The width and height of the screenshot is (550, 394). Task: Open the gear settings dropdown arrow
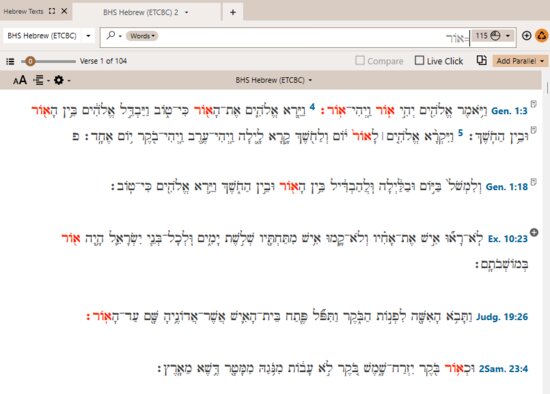pyautogui.click(x=69, y=81)
